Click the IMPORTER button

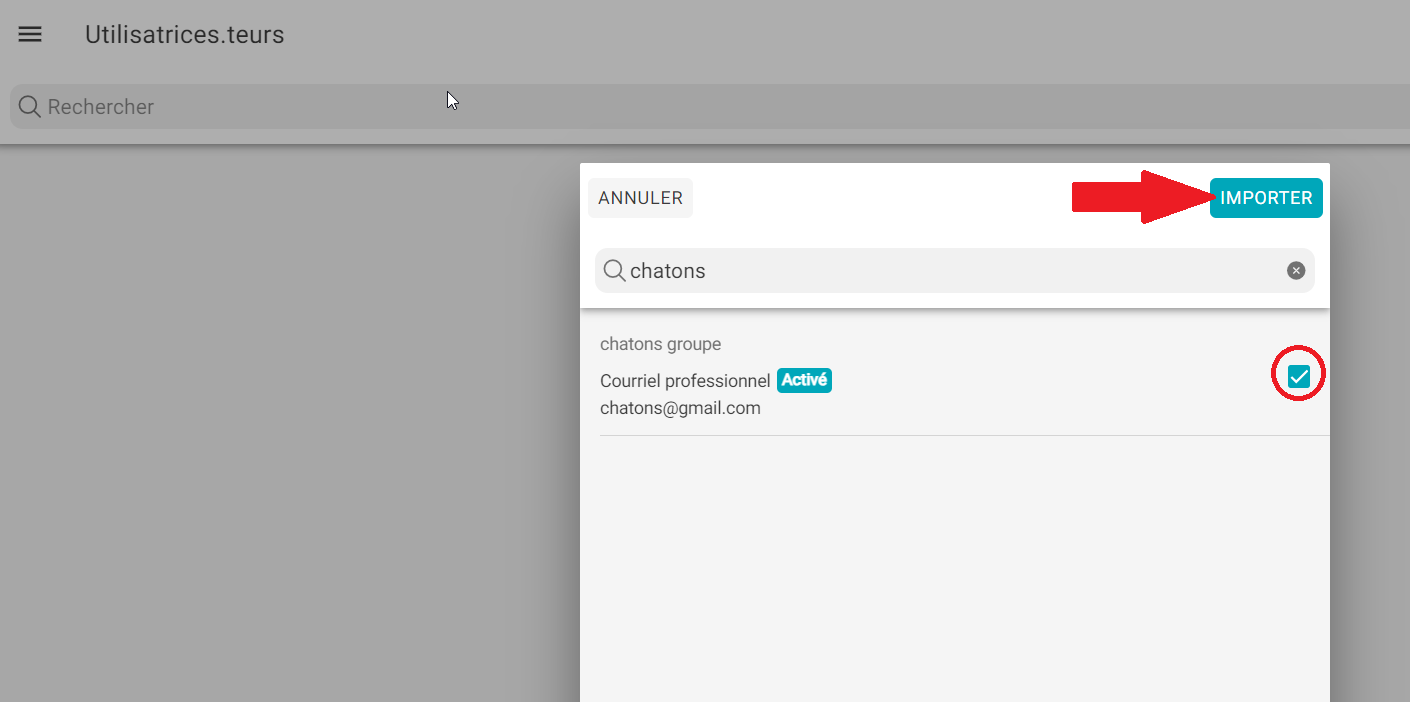(1266, 198)
